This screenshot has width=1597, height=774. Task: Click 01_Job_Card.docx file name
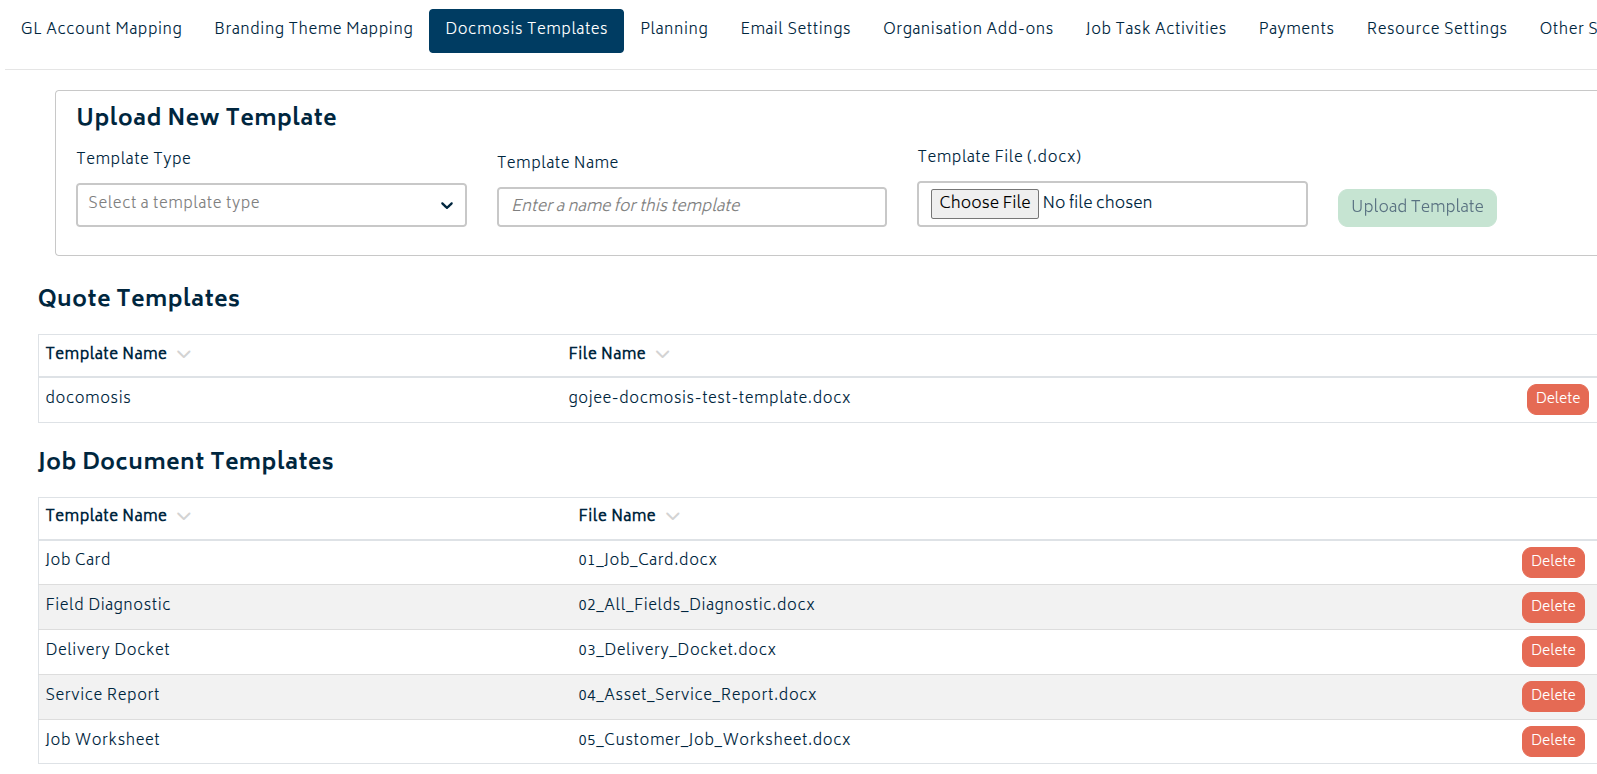pyautogui.click(x=647, y=560)
